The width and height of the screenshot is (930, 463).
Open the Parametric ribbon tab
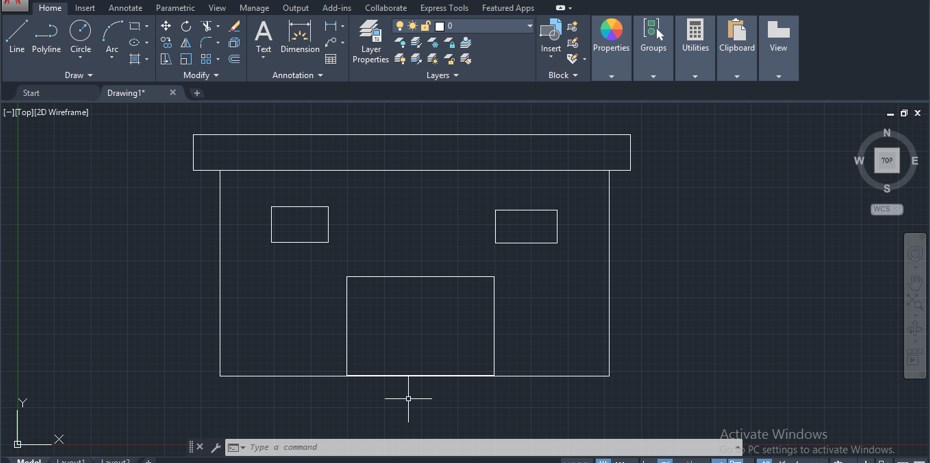(x=175, y=8)
